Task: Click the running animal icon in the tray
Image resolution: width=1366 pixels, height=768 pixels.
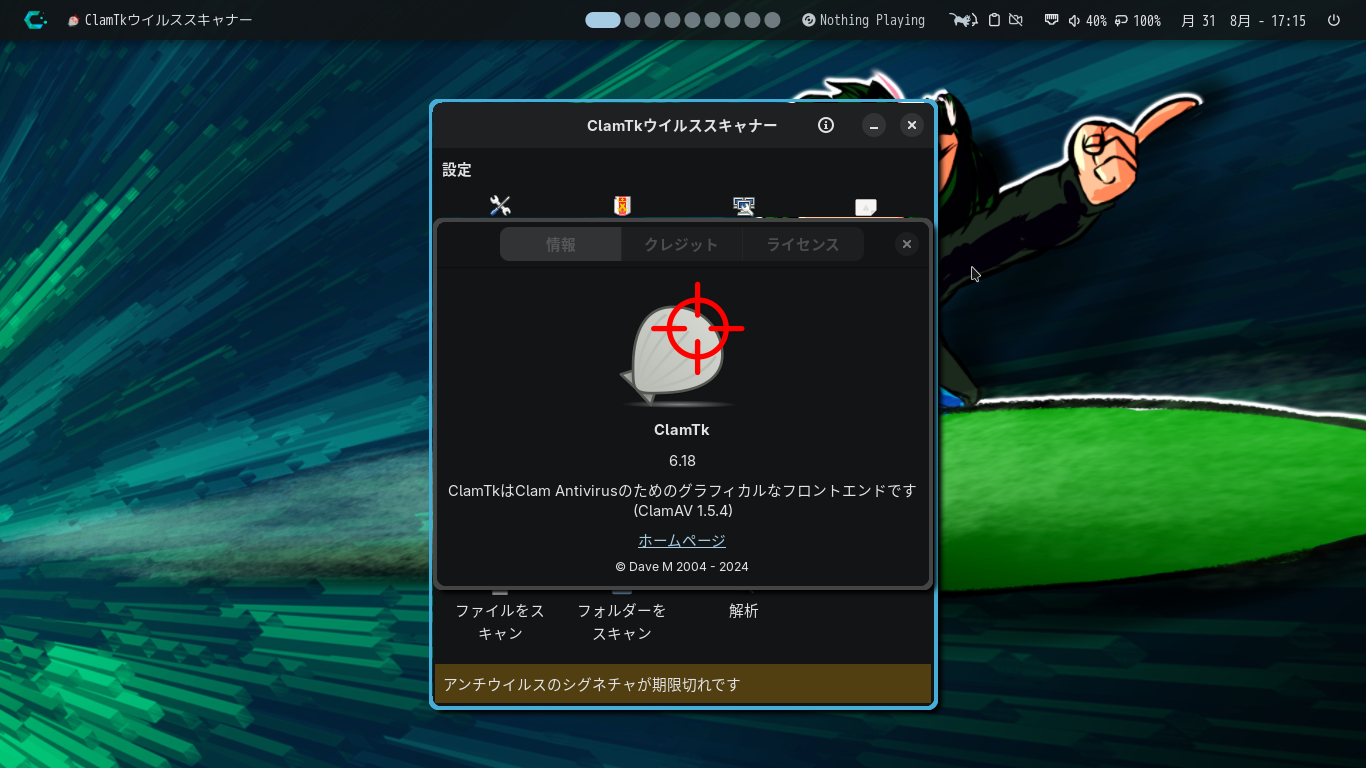Action: pos(964,20)
